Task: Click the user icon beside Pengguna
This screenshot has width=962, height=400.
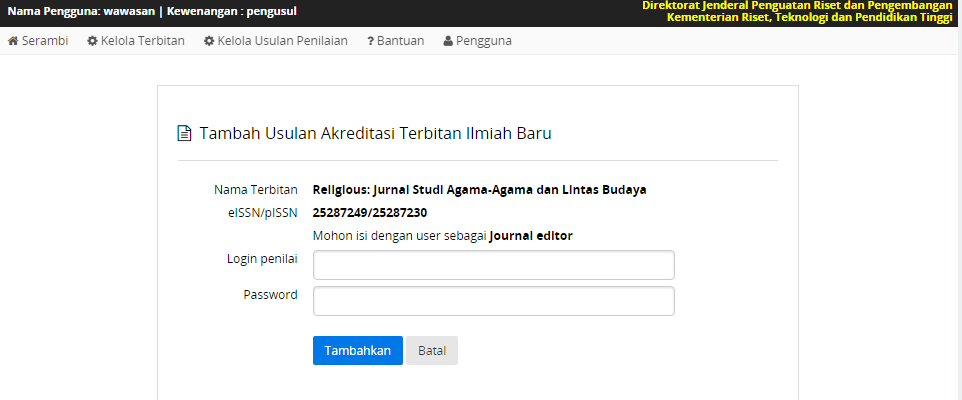Action: [x=448, y=41]
